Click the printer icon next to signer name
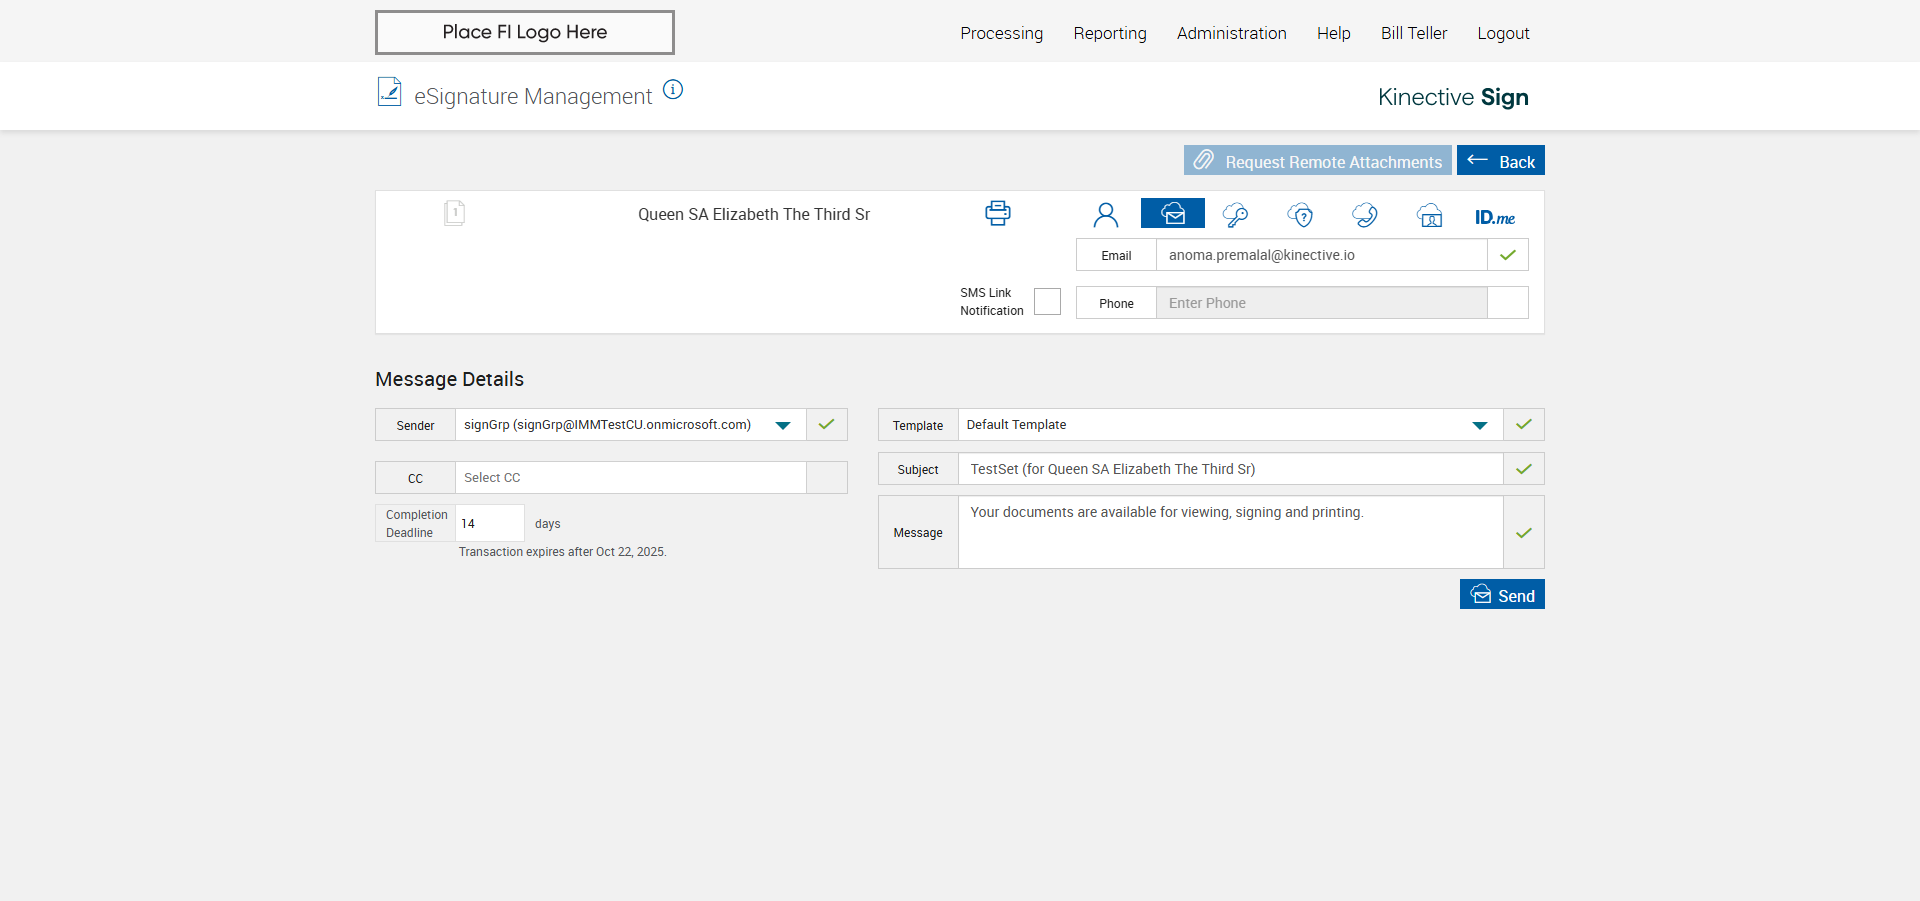Viewport: 1920px width, 901px height. coord(997,213)
